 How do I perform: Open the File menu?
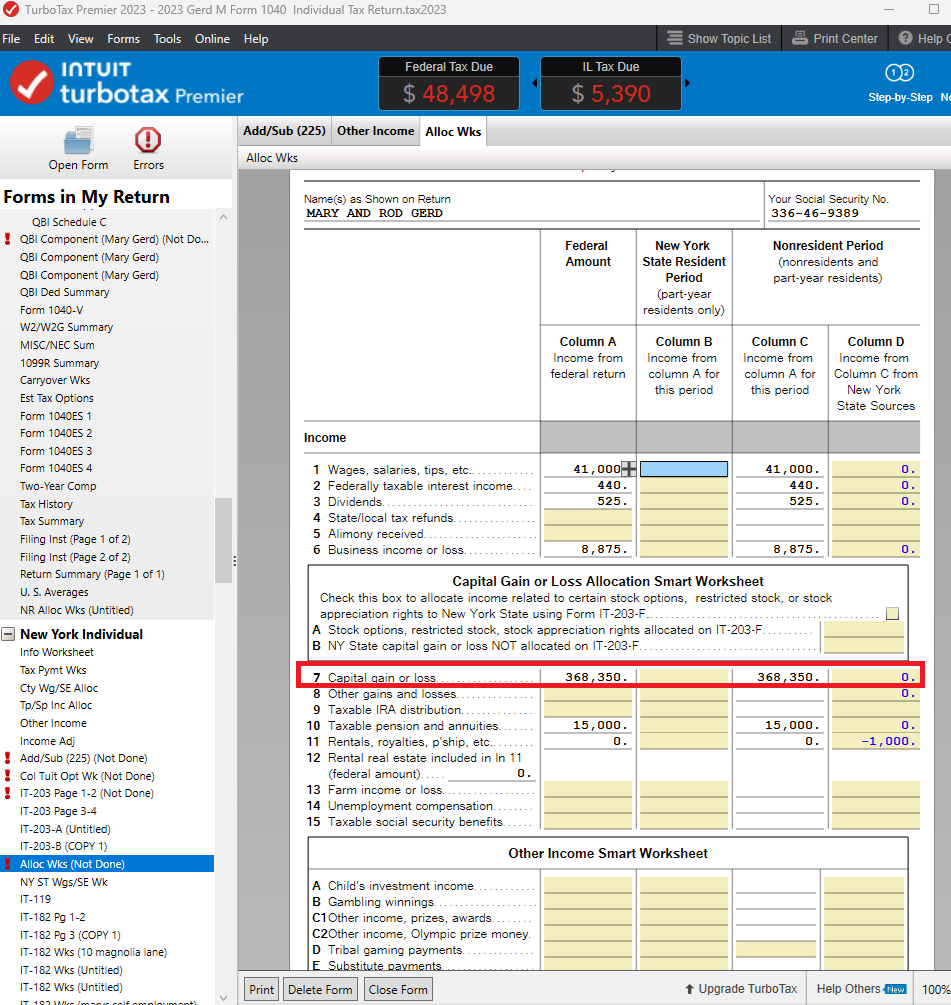[11, 38]
